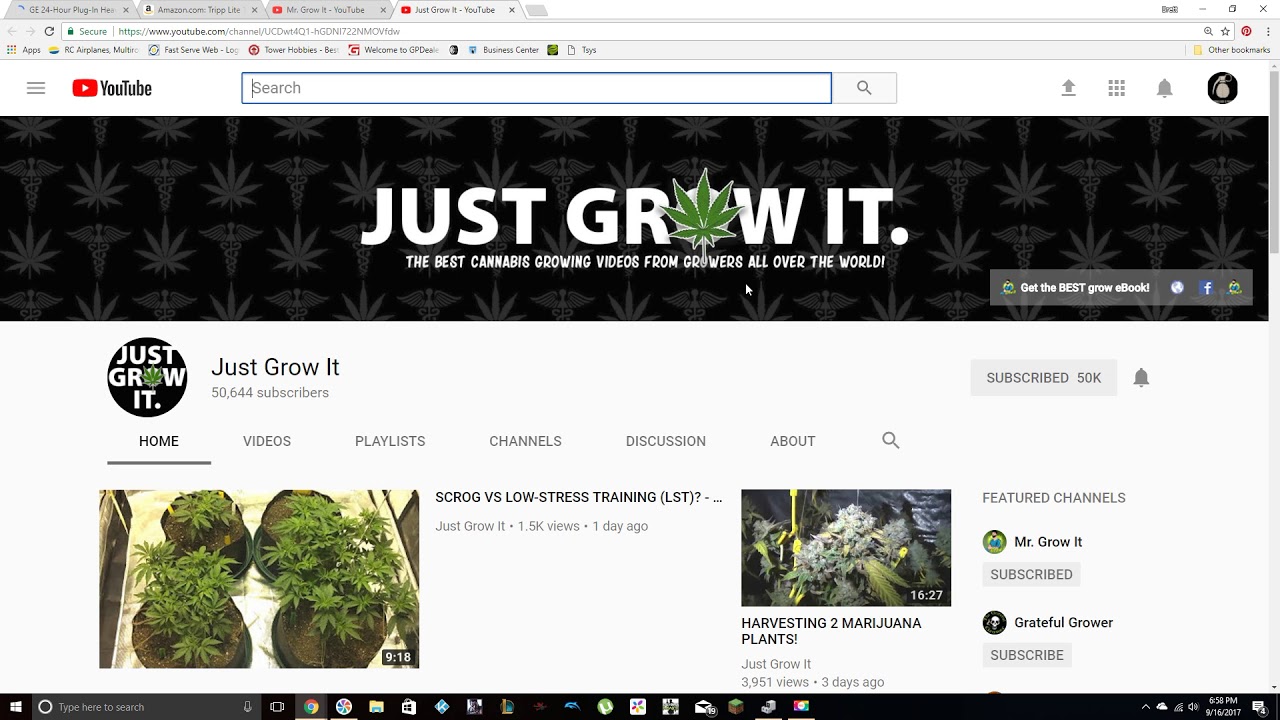The width and height of the screenshot is (1280, 720).
Task: Reload the page in Chrome
Action: 49,32
